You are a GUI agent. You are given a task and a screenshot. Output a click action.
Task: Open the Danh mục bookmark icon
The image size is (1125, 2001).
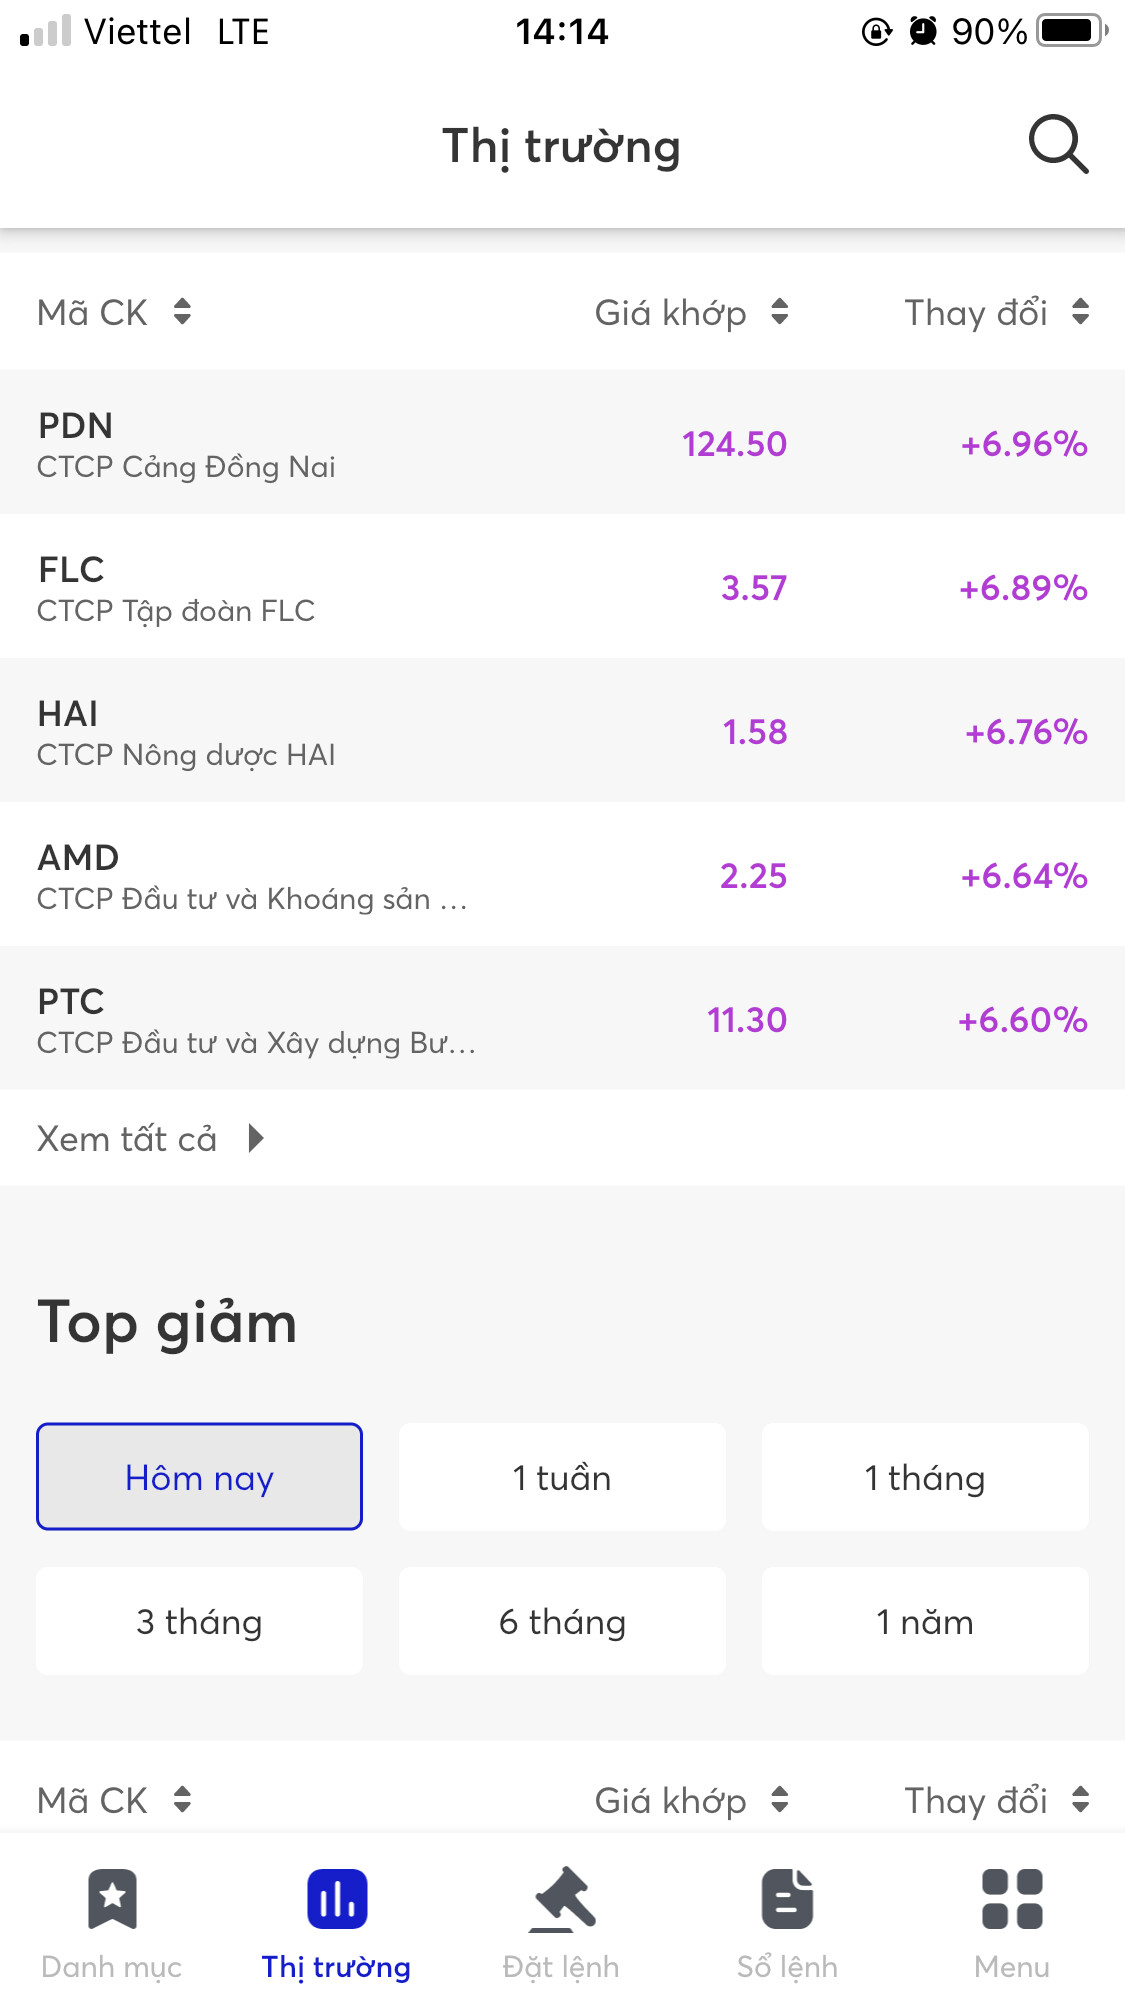coord(112,1898)
